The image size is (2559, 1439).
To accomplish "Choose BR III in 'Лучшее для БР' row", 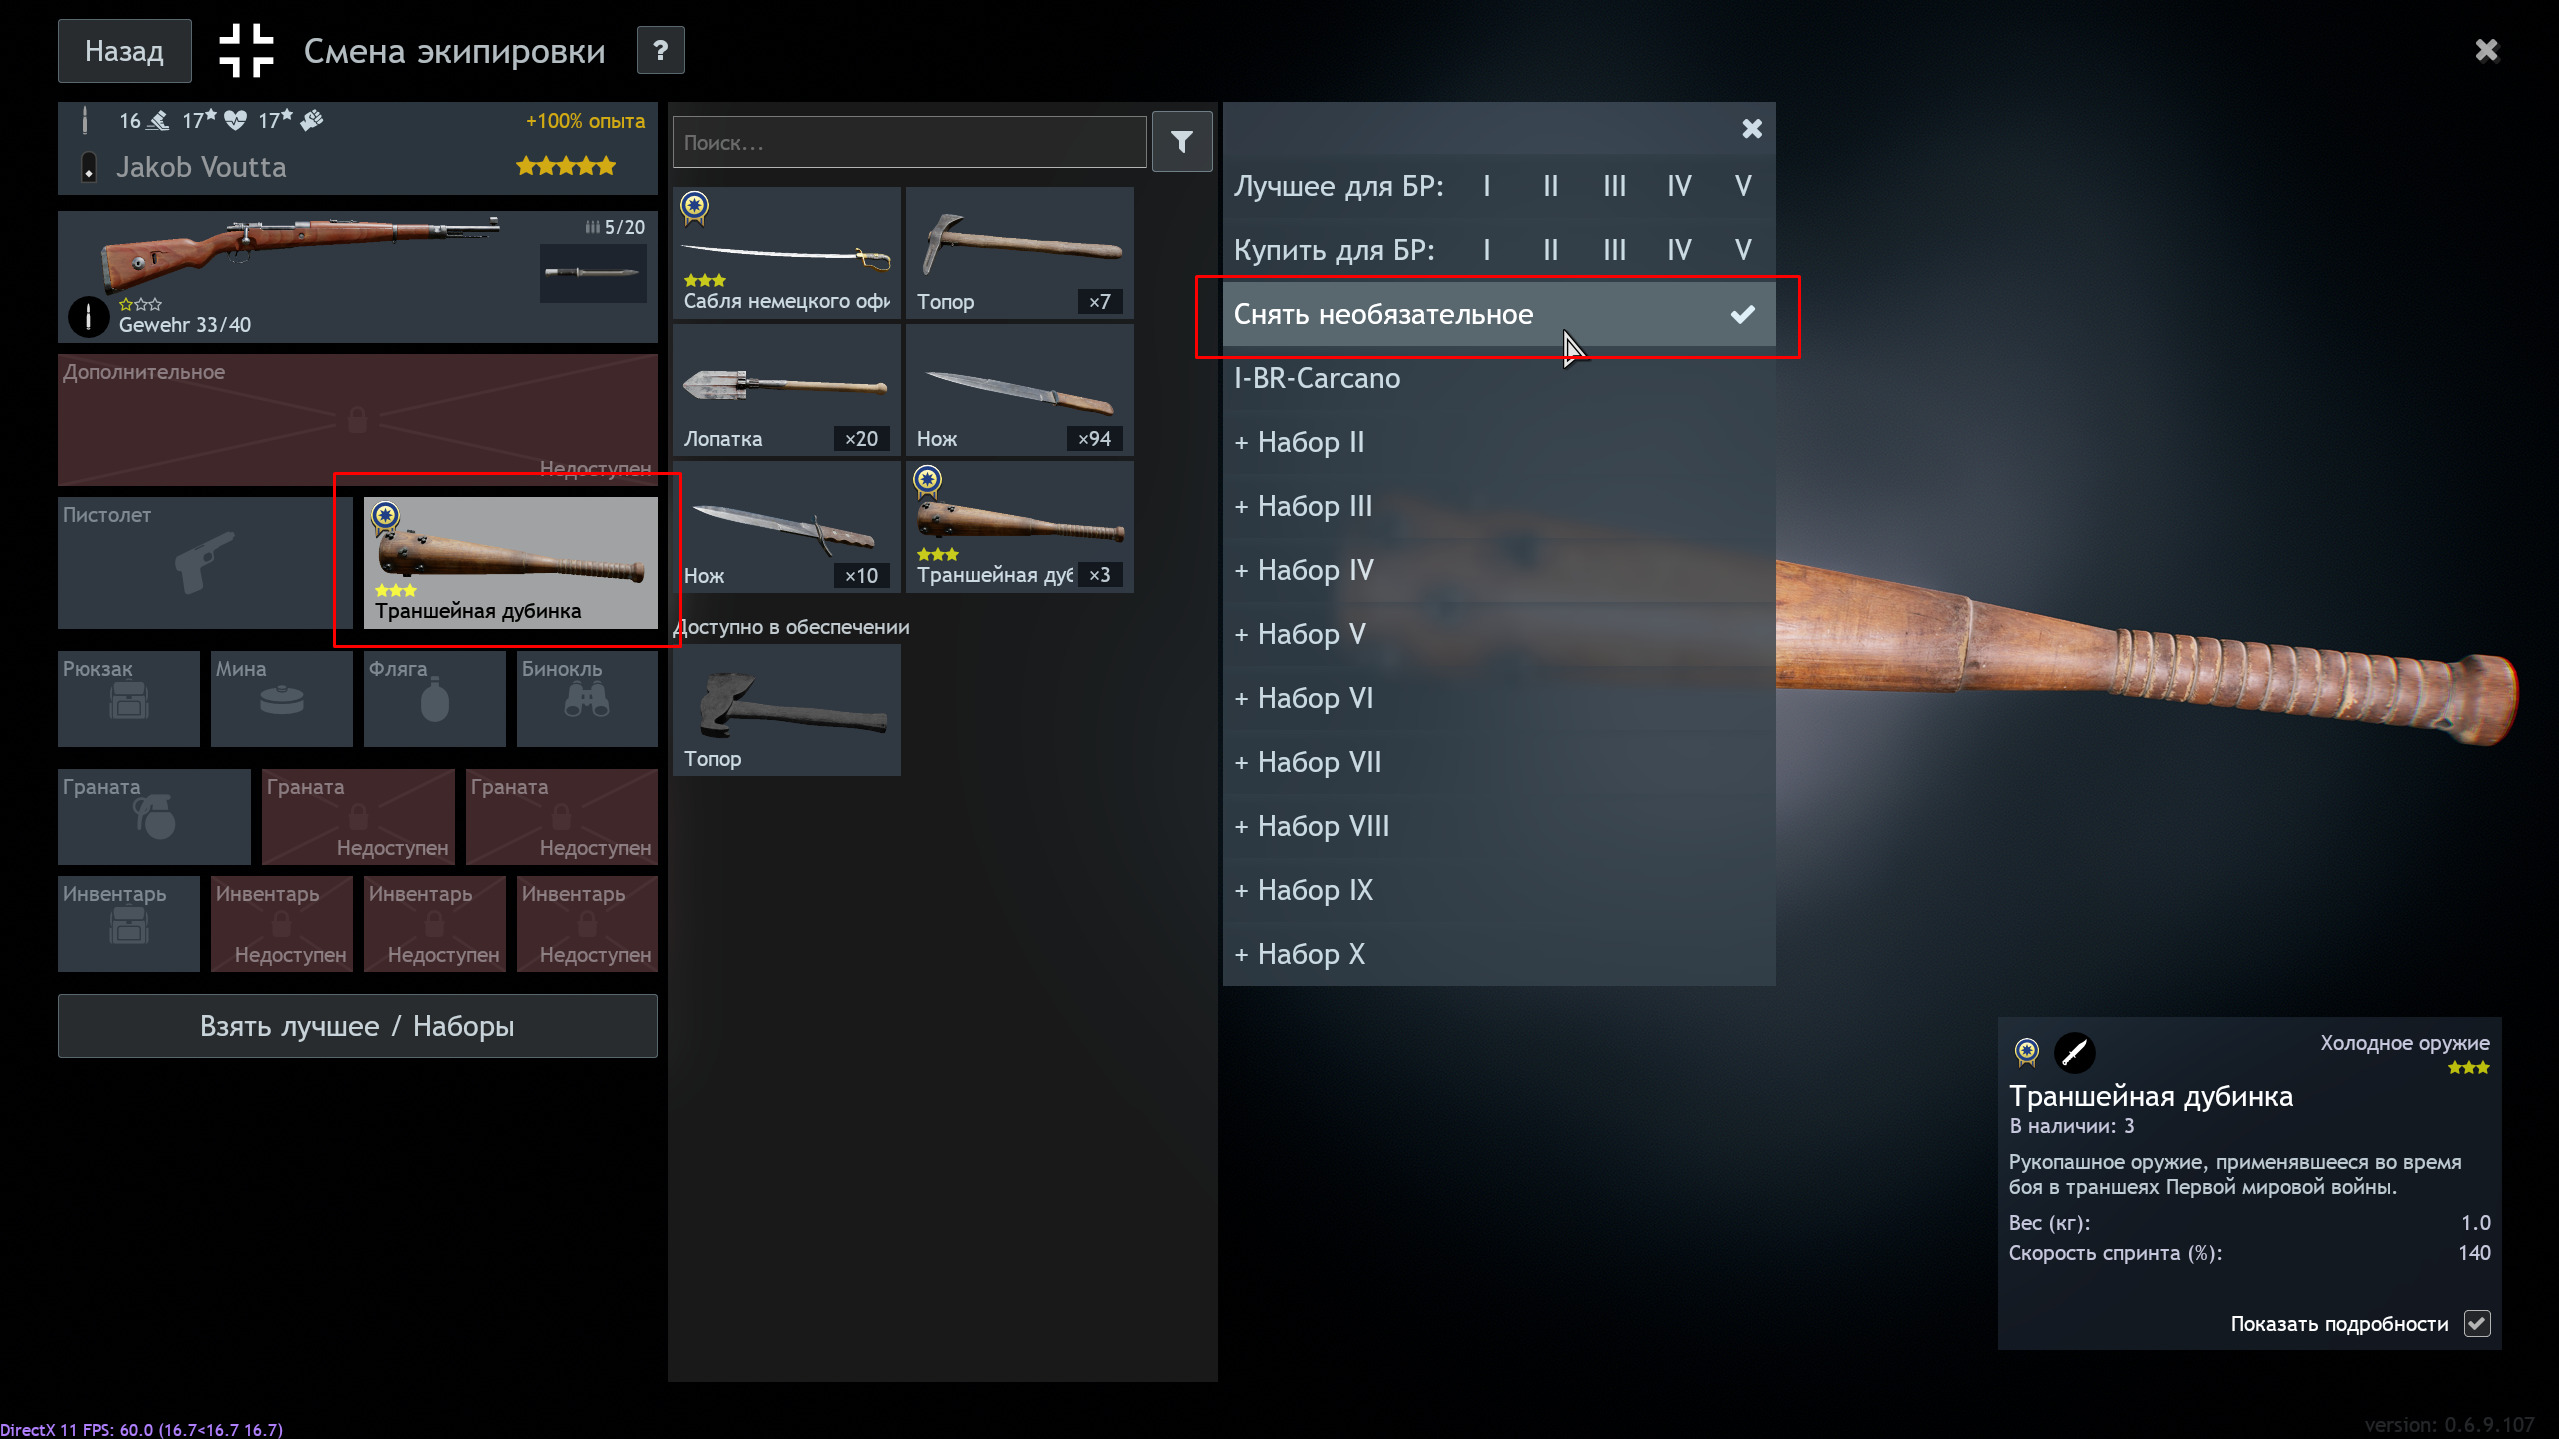I will (x=1614, y=187).
